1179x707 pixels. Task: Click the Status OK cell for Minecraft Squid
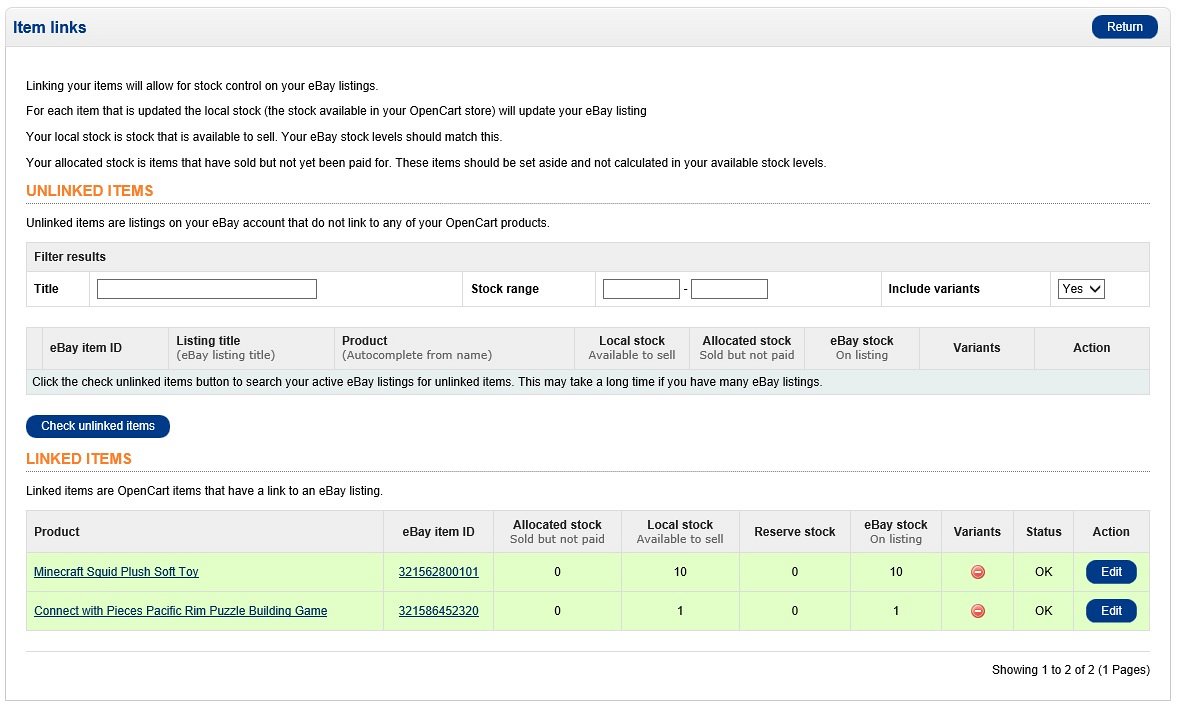coord(1043,572)
